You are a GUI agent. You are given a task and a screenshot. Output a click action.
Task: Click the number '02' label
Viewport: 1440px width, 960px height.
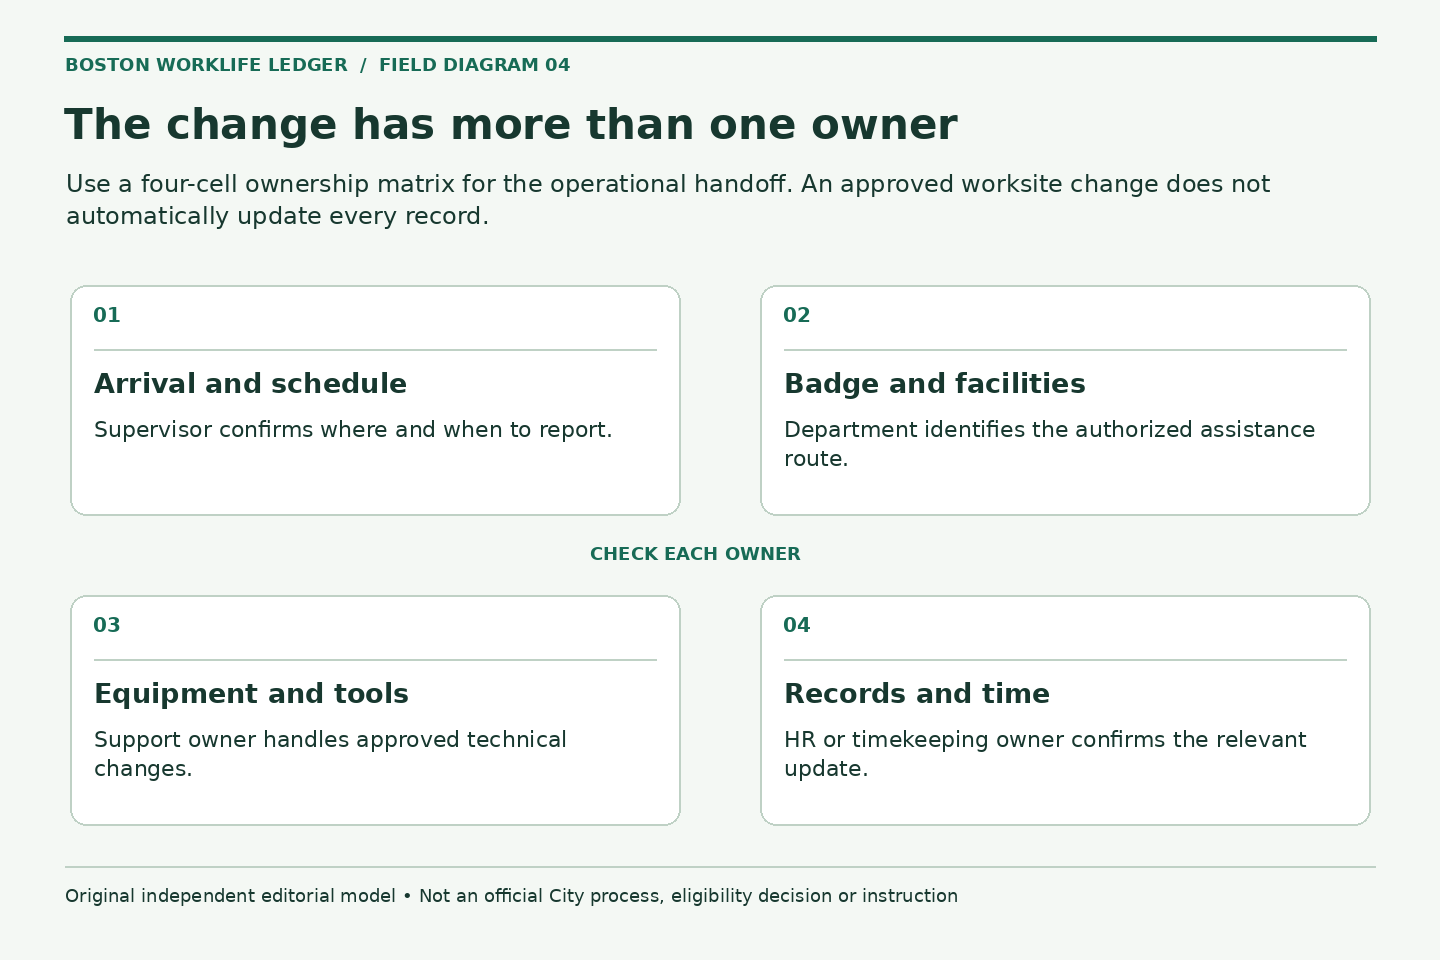[x=797, y=316]
